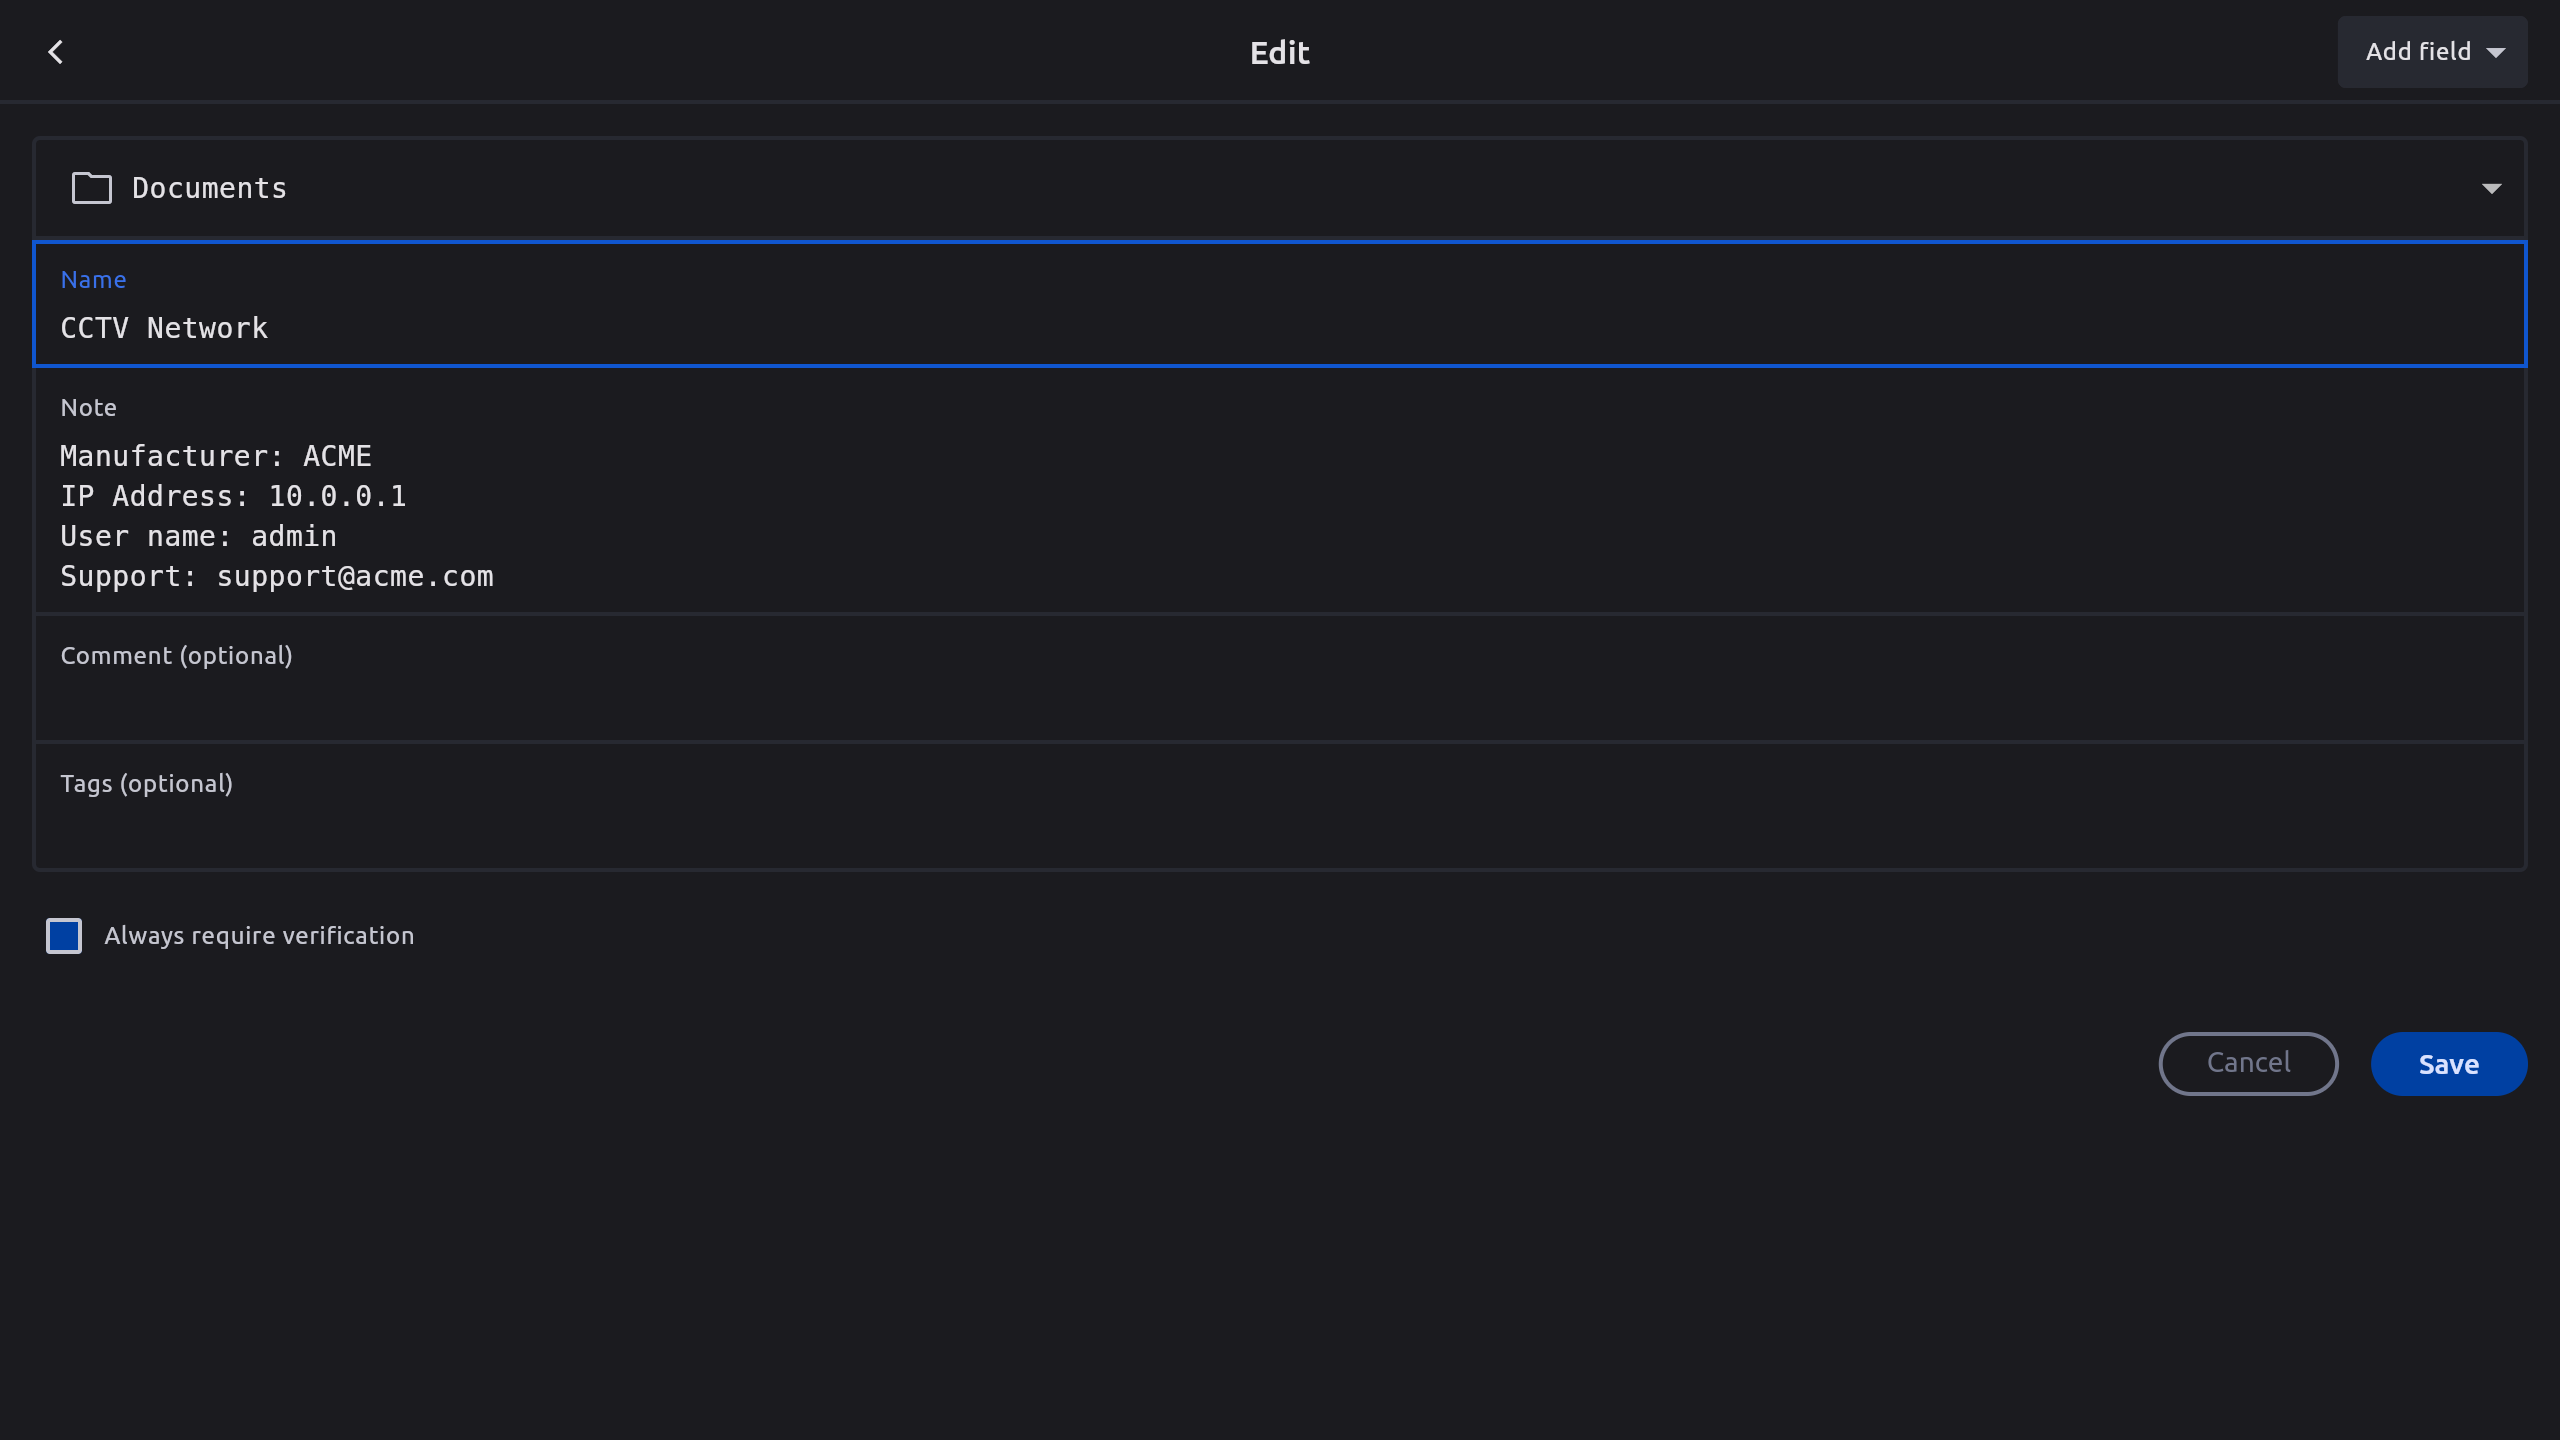This screenshot has width=2560, height=1440.
Task: Open the Documents folder selector
Action: (1278, 188)
